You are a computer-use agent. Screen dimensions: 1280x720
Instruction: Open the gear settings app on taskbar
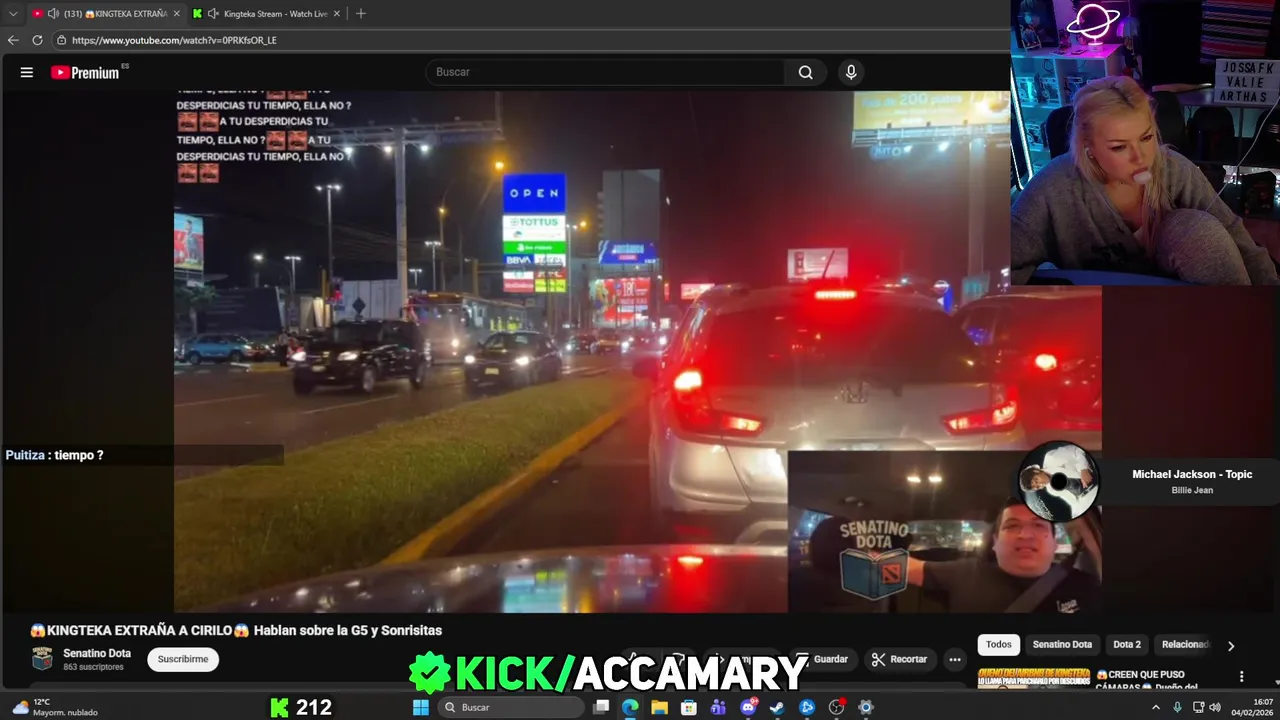[x=866, y=707]
